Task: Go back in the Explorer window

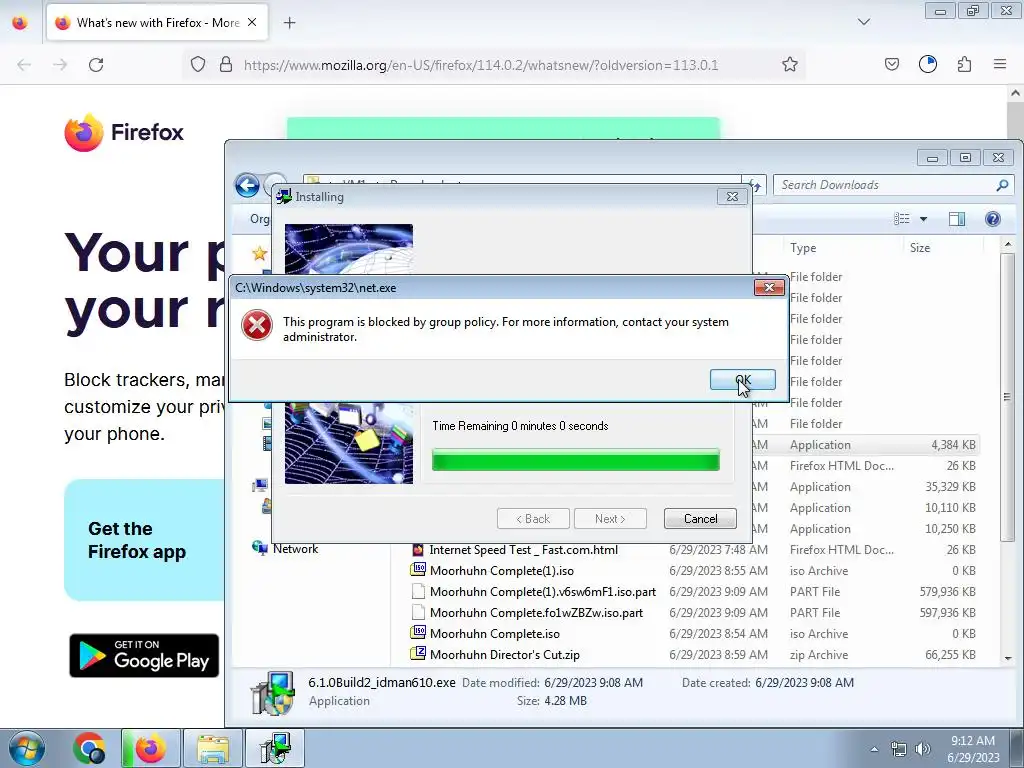Action: click(248, 185)
